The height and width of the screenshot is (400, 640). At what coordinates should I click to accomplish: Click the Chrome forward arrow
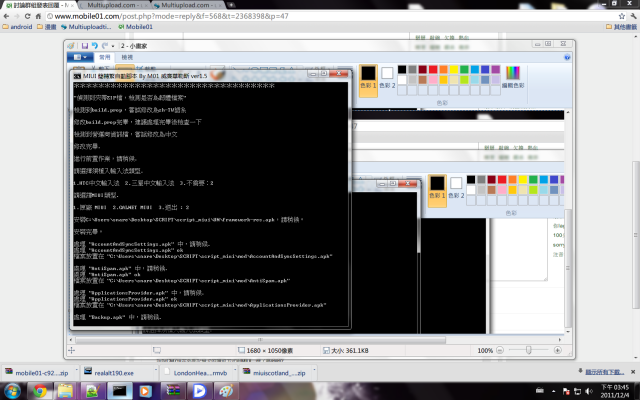coord(17,16)
